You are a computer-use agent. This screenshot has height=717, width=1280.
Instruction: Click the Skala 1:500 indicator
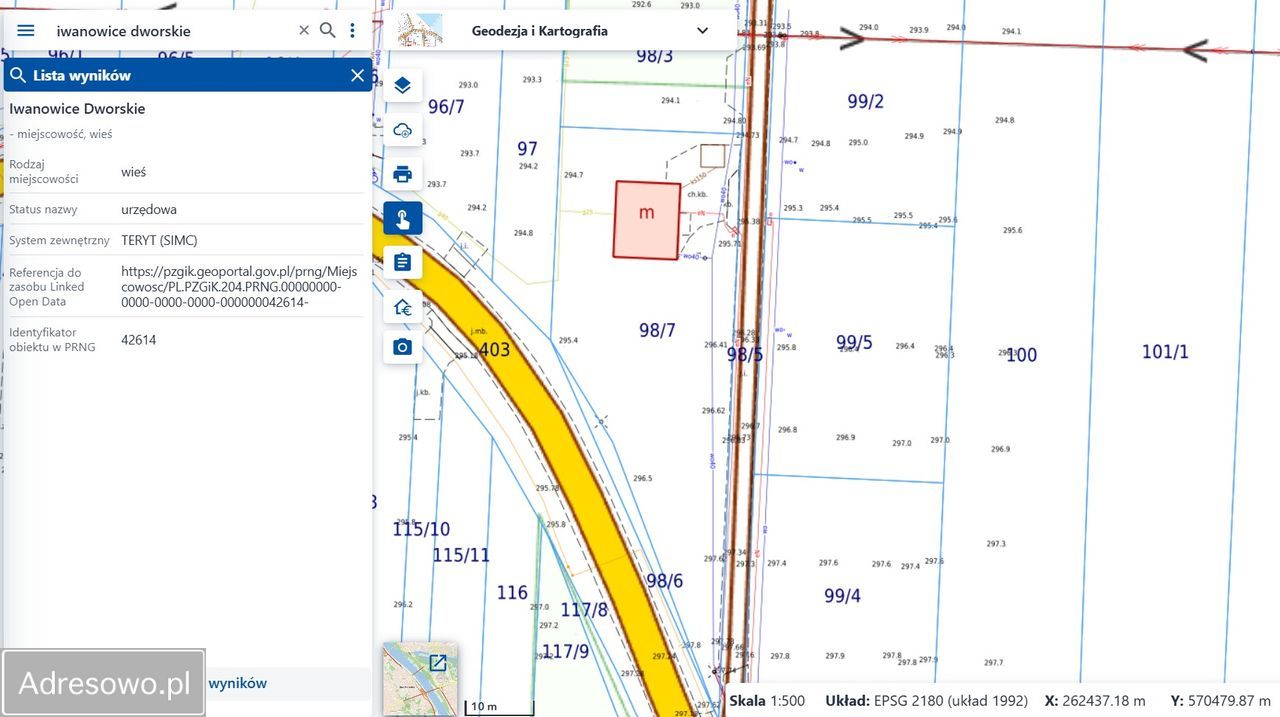767,701
